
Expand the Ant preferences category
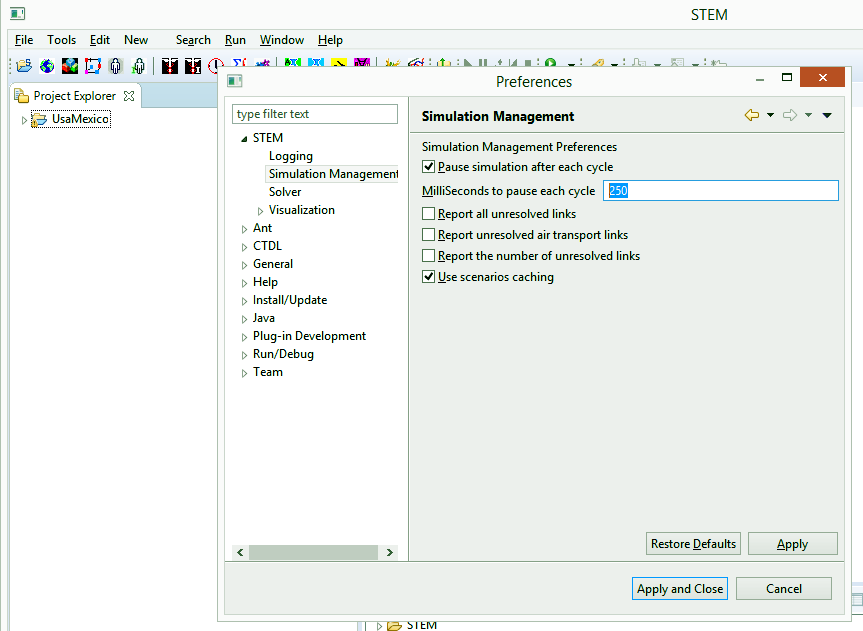click(244, 229)
